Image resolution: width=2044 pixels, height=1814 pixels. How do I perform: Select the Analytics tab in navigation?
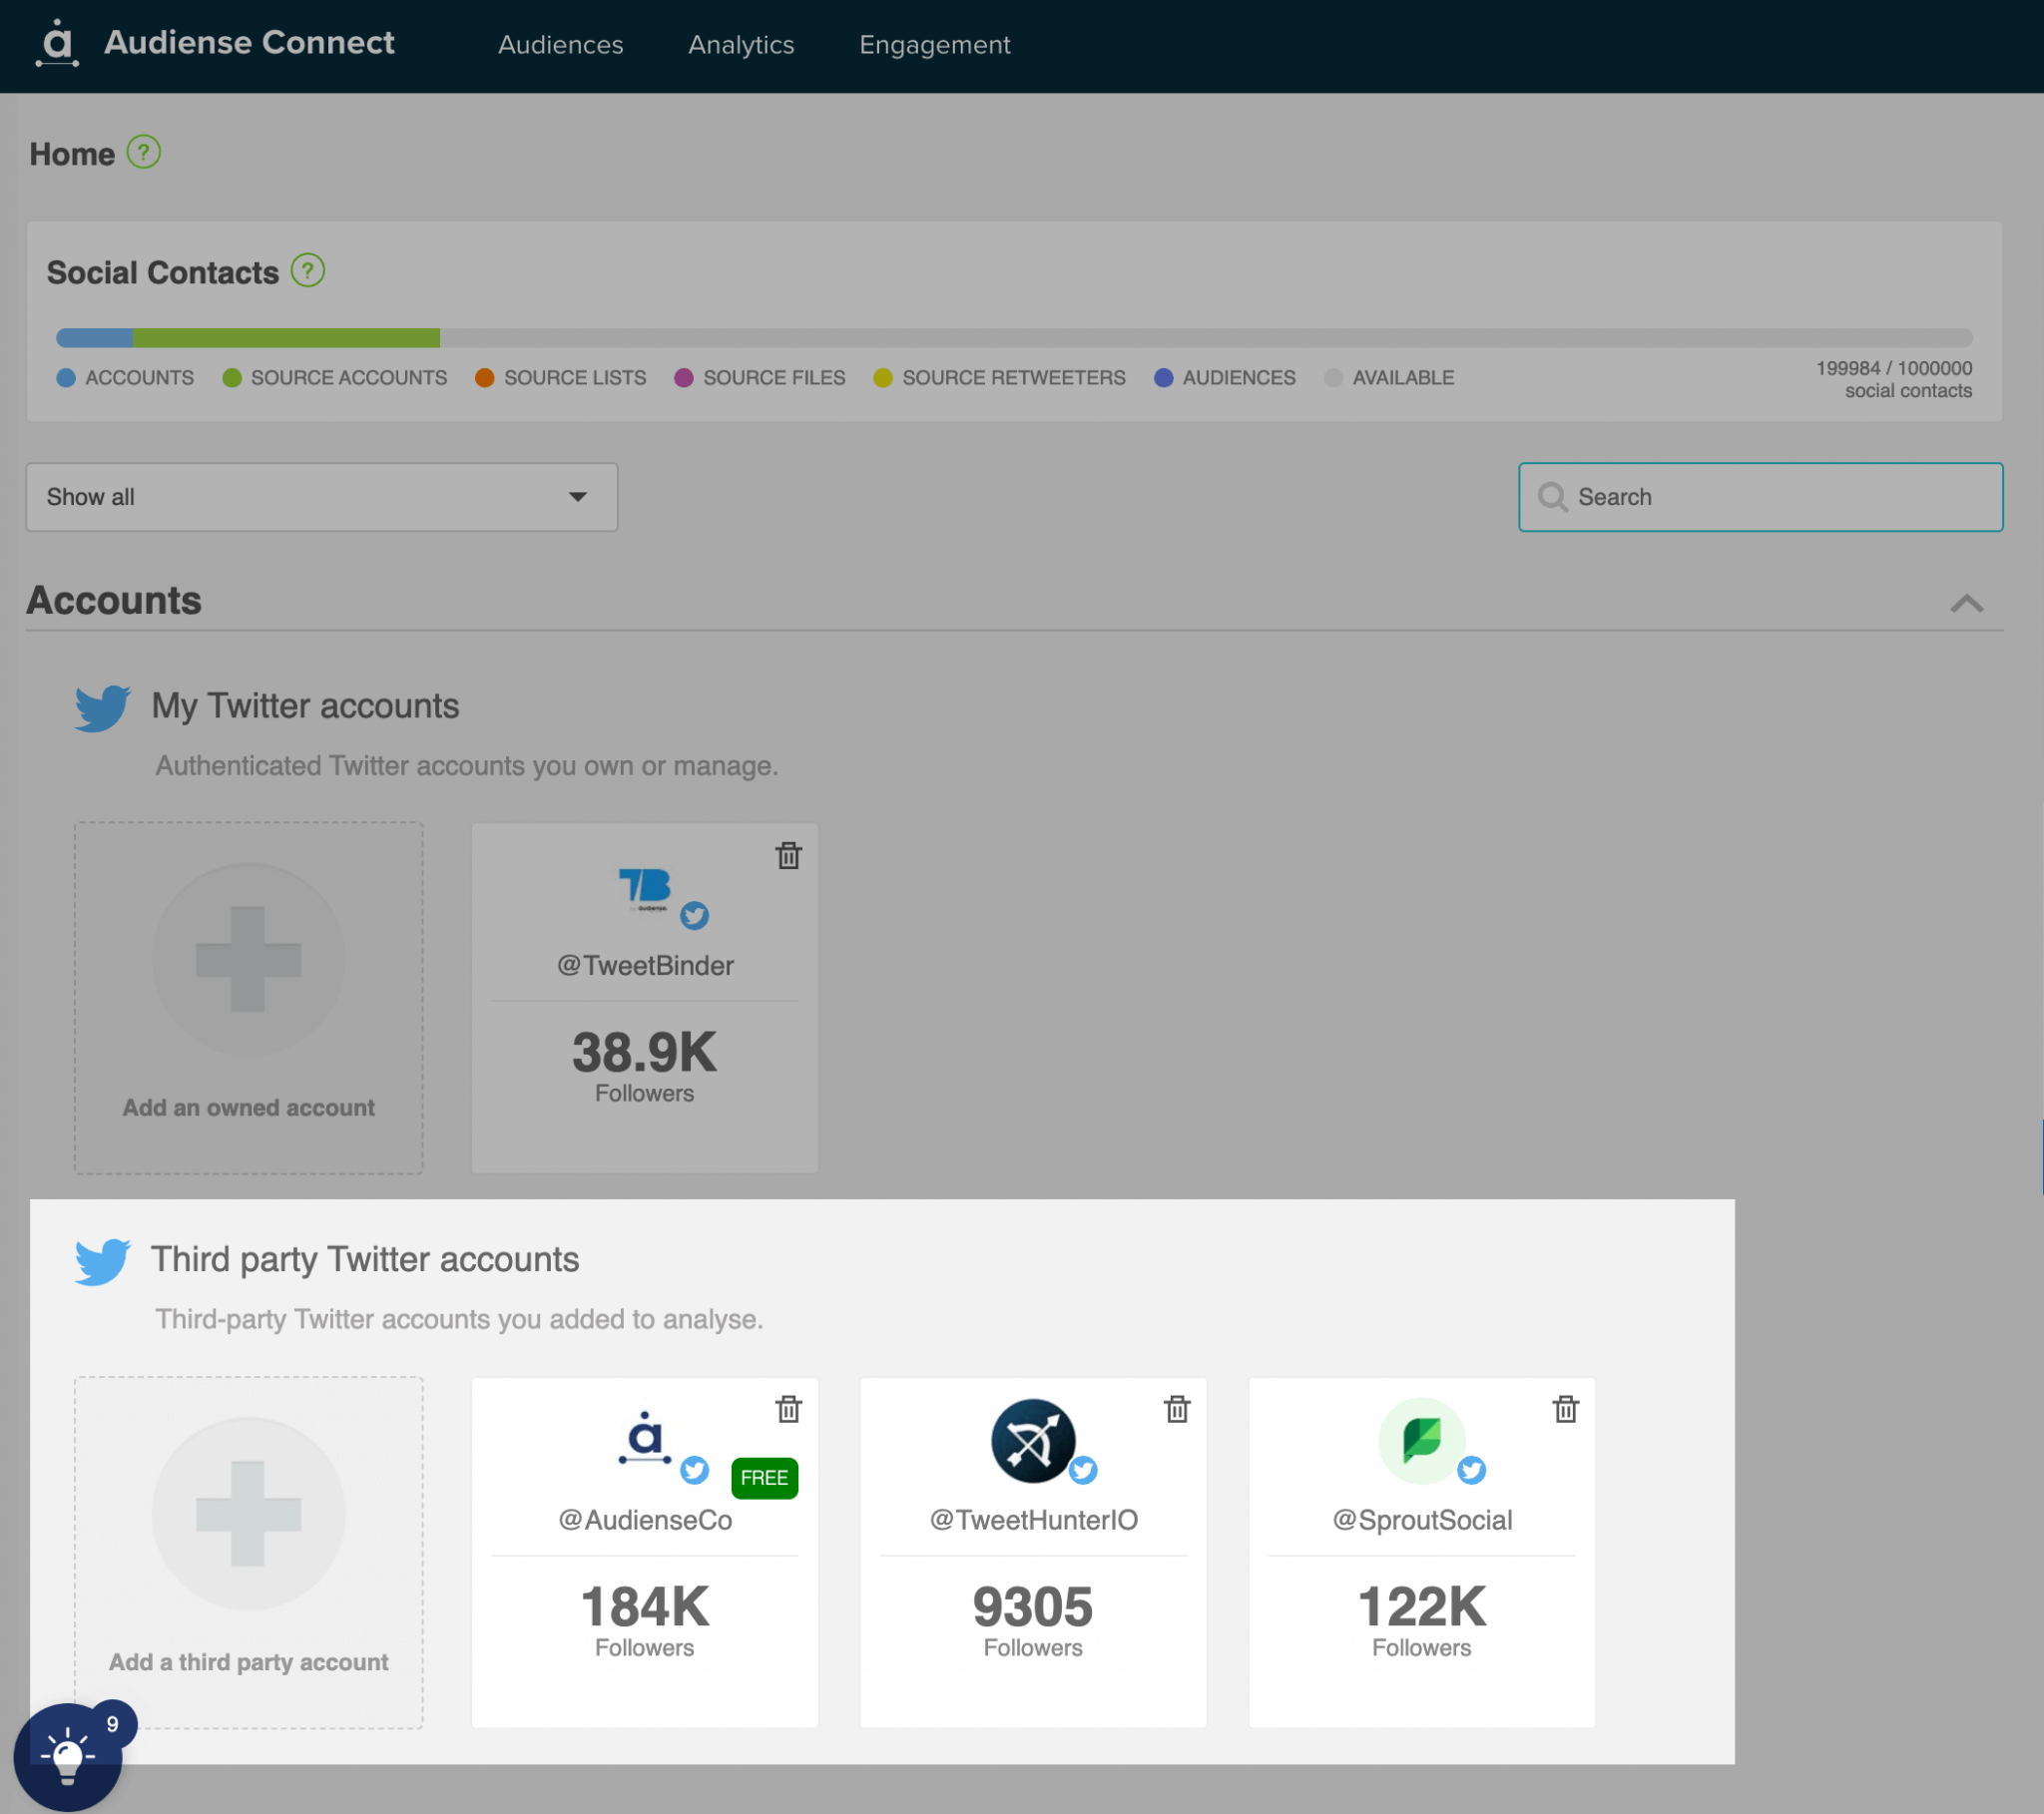[x=738, y=44]
